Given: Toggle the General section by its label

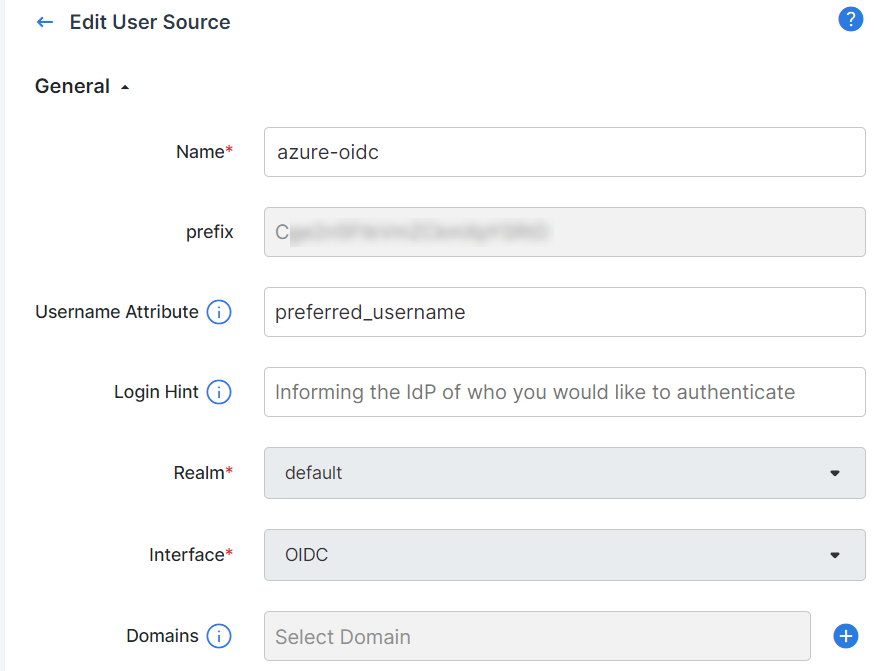Looking at the screenshot, I should tap(74, 86).
